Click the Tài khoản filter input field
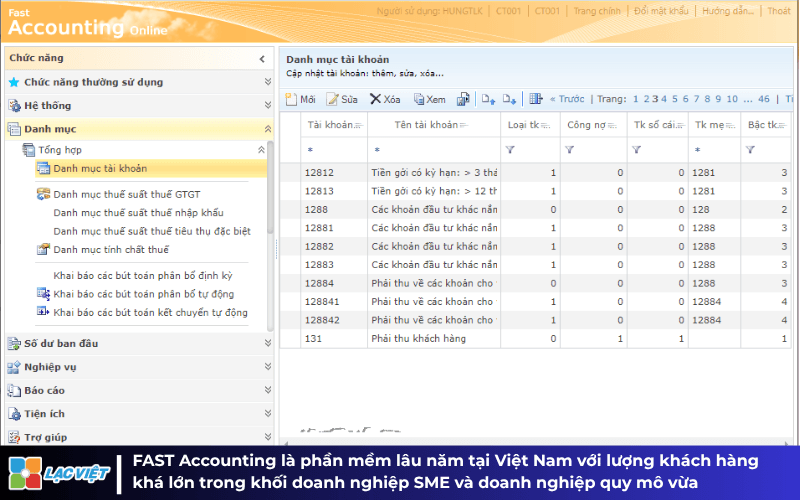 [x=334, y=150]
